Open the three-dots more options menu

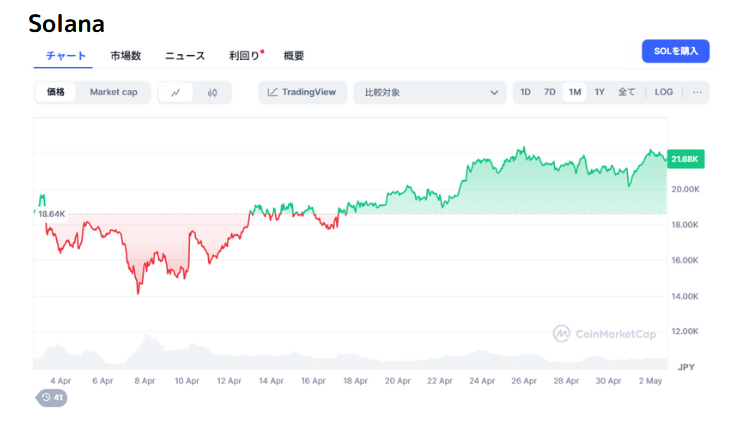(x=697, y=92)
